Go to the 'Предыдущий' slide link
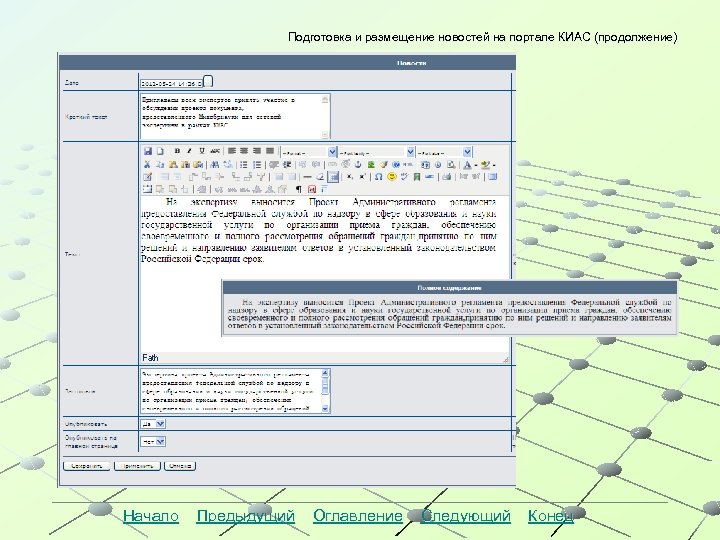This screenshot has height=540, width=720. [x=246, y=516]
